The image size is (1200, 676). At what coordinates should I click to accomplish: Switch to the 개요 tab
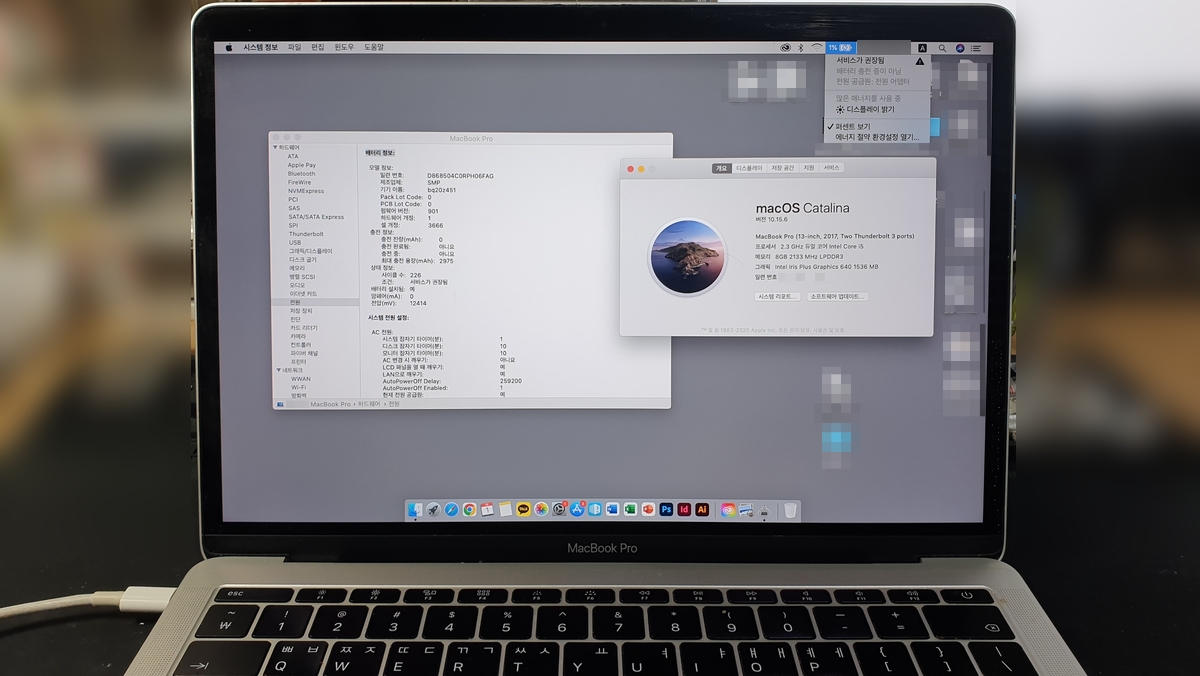721,168
